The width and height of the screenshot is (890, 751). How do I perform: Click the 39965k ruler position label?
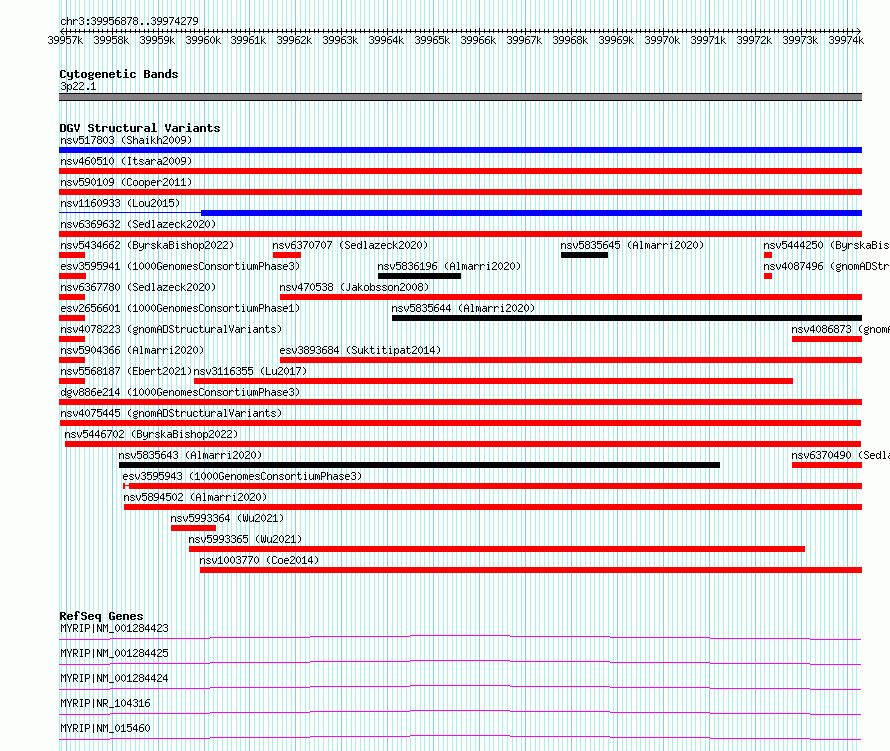click(x=432, y=40)
